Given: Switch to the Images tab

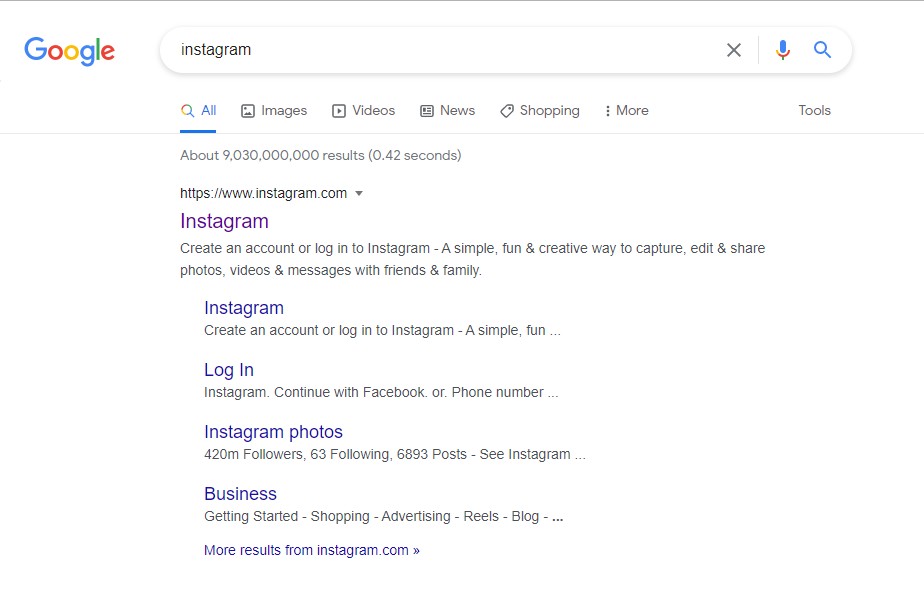Looking at the screenshot, I should (274, 111).
